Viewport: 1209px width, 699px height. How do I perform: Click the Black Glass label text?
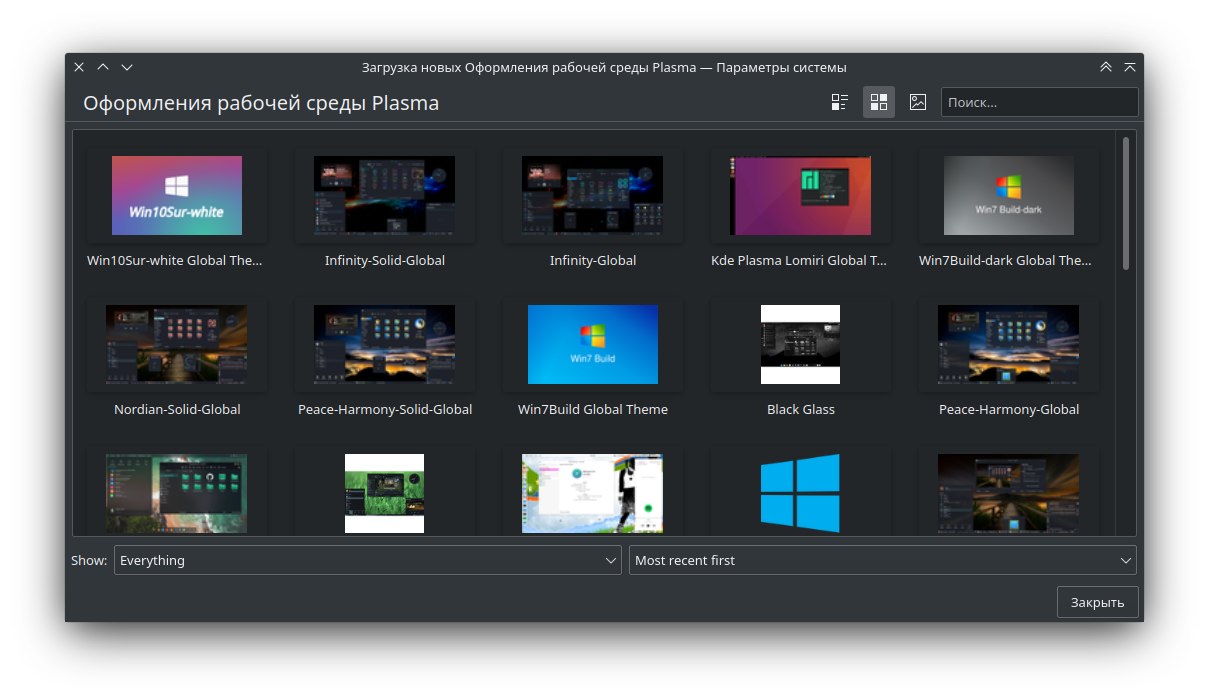pyautogui.click(x=801, y=409)
